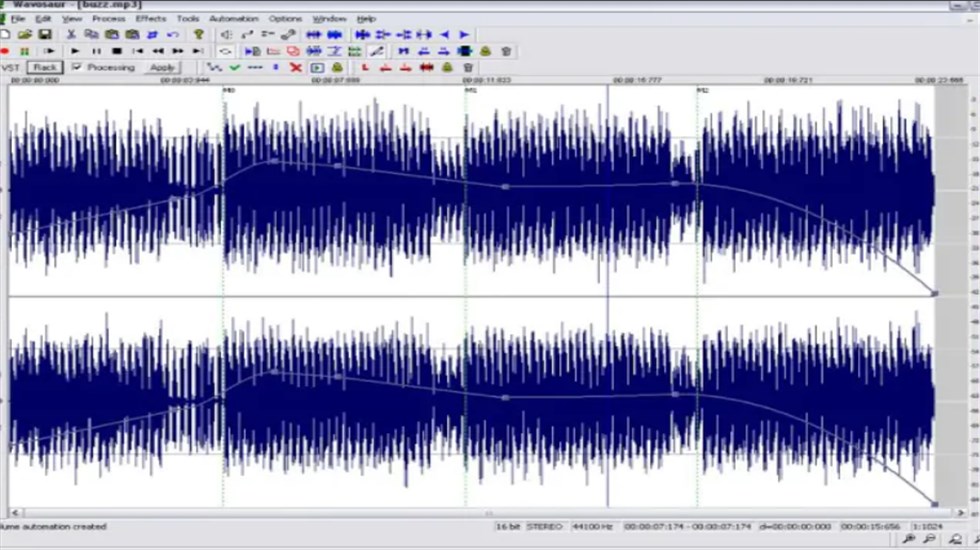Click the Apply button

tap(162, 68)
